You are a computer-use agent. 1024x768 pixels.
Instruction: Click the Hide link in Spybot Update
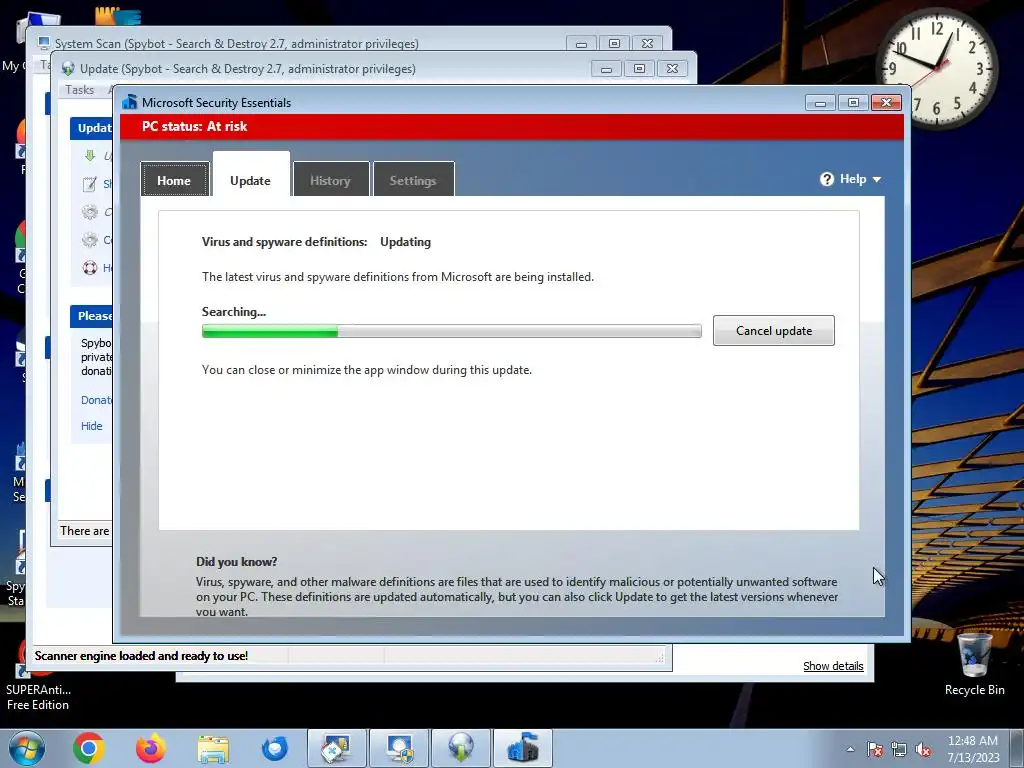point(91,426)
